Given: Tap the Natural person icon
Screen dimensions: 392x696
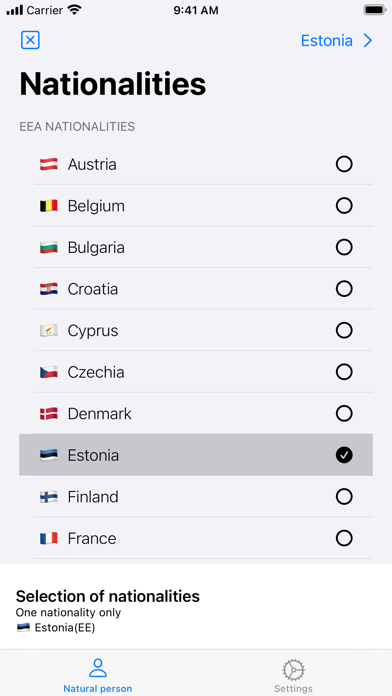Looking at the screenshot, I should [98, 668].
